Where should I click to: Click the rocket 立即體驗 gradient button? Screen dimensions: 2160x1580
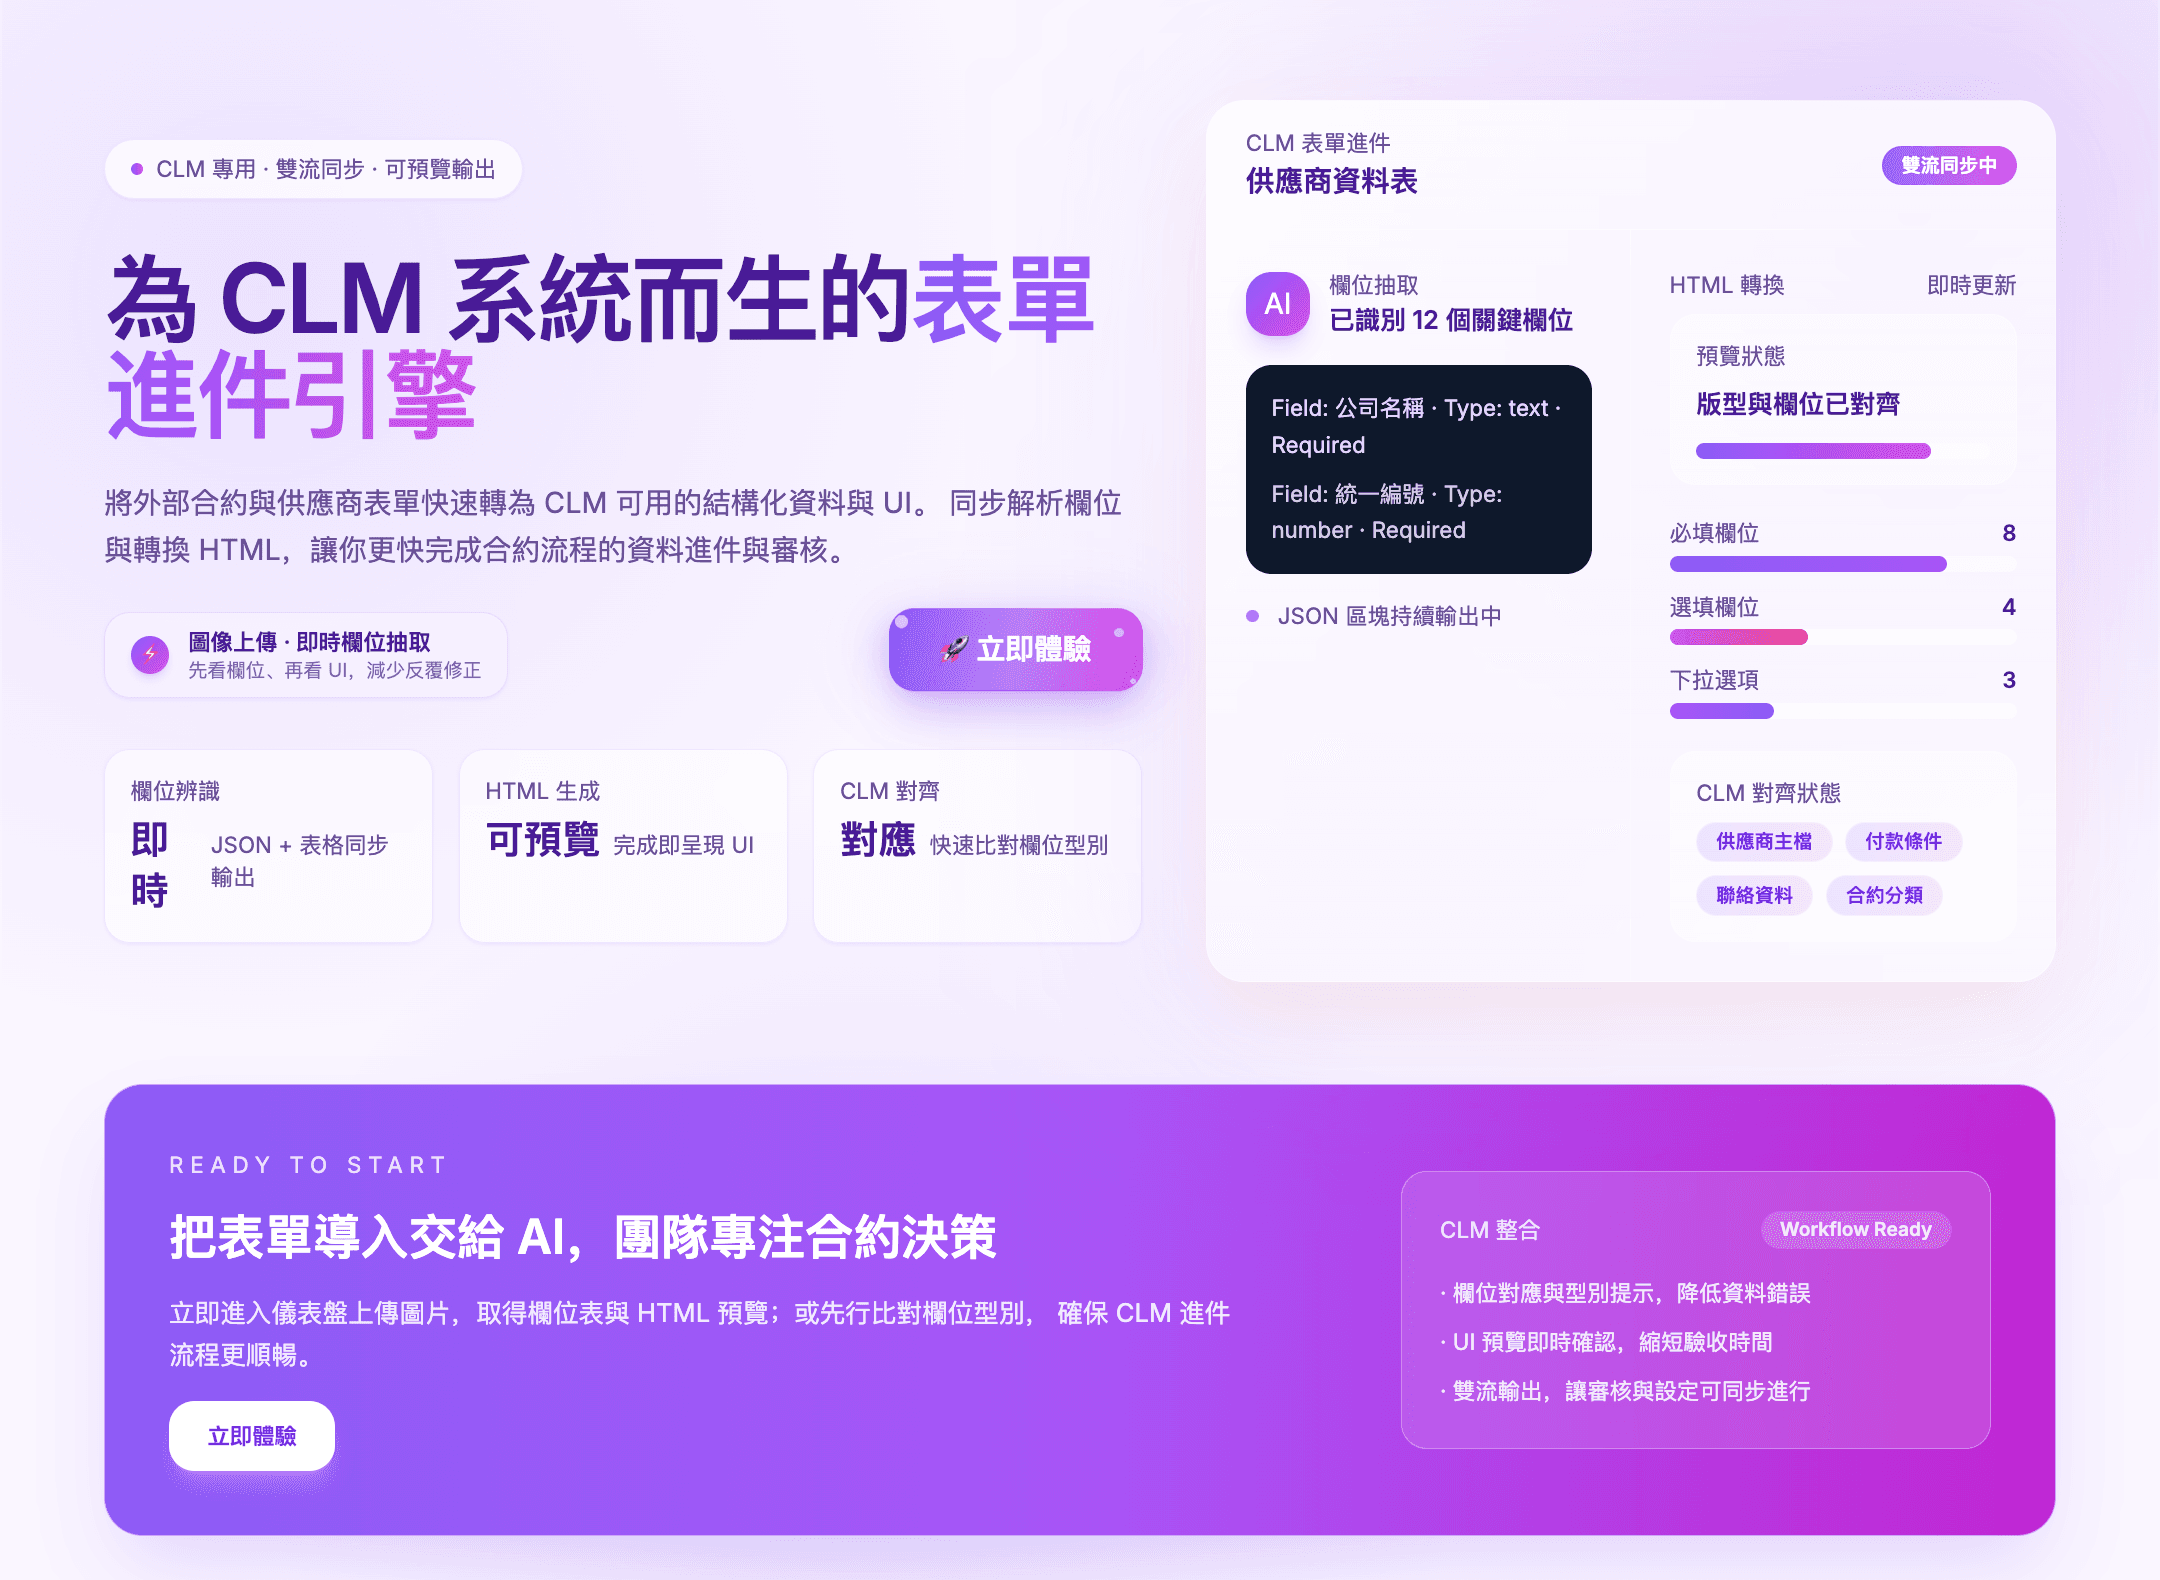1015,649
